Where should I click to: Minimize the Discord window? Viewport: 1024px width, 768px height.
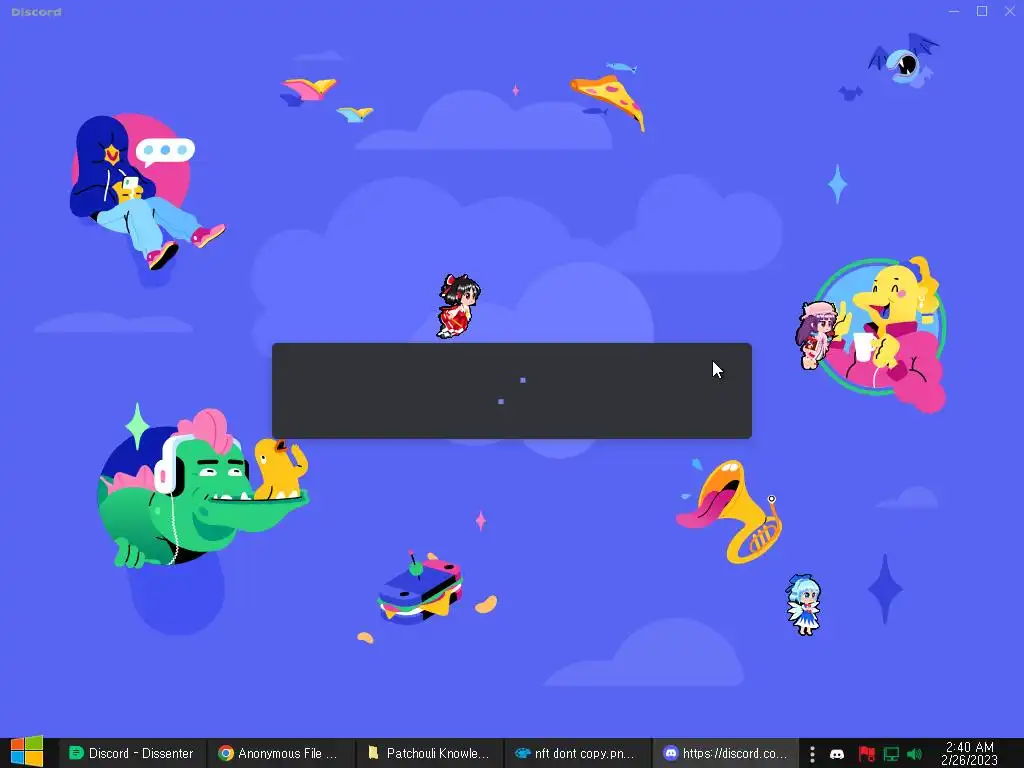[x=954, y=11]
